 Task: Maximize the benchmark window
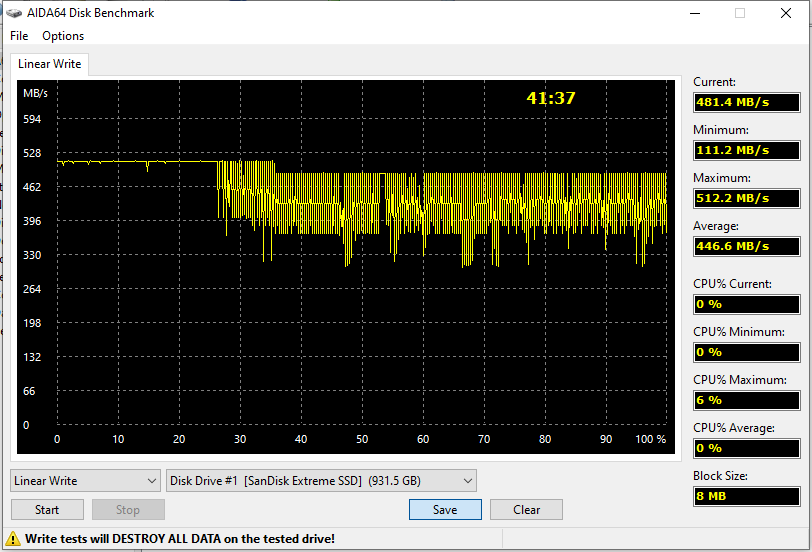[x=740, y=13]
